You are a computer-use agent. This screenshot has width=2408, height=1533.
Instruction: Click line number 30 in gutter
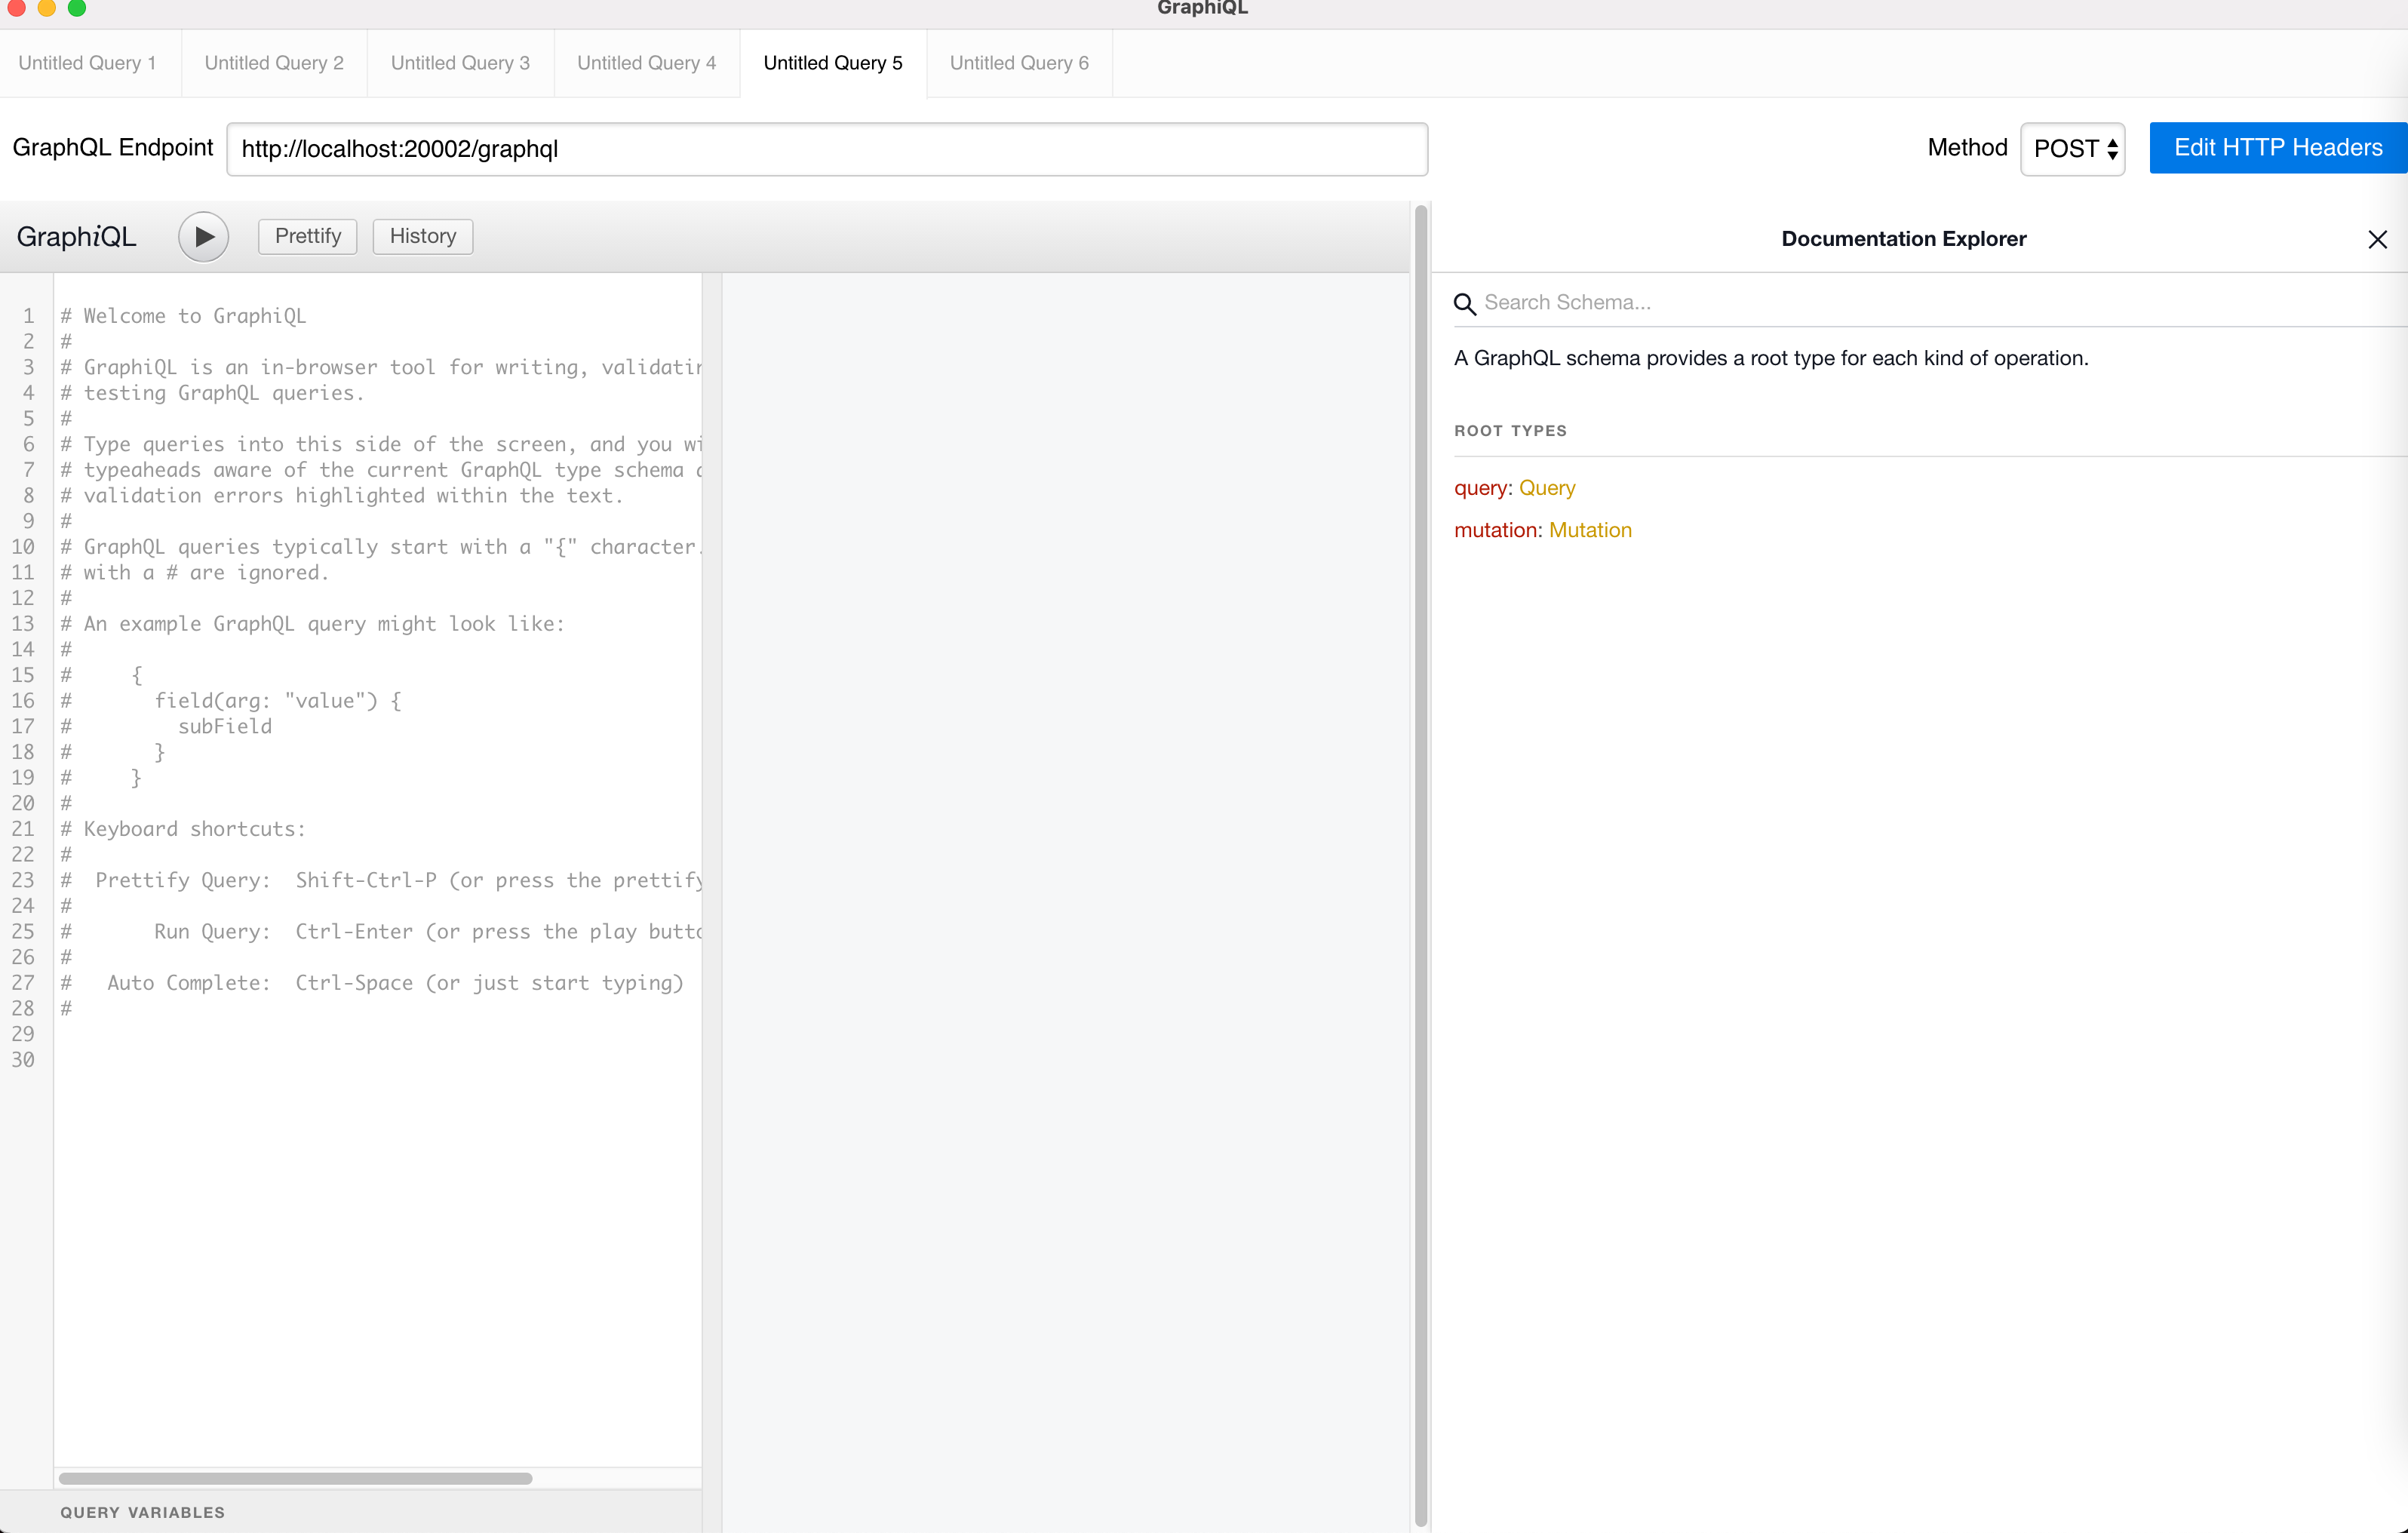click(23, 1060)
